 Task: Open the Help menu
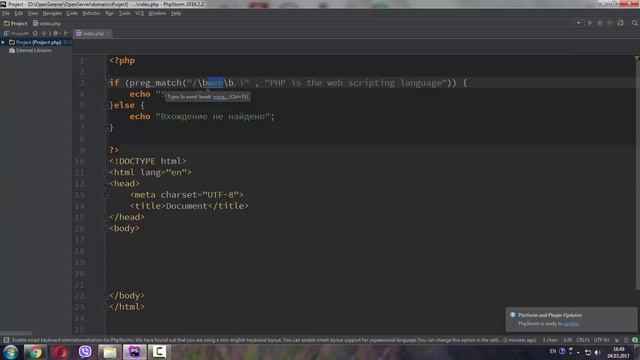(176, 13)
